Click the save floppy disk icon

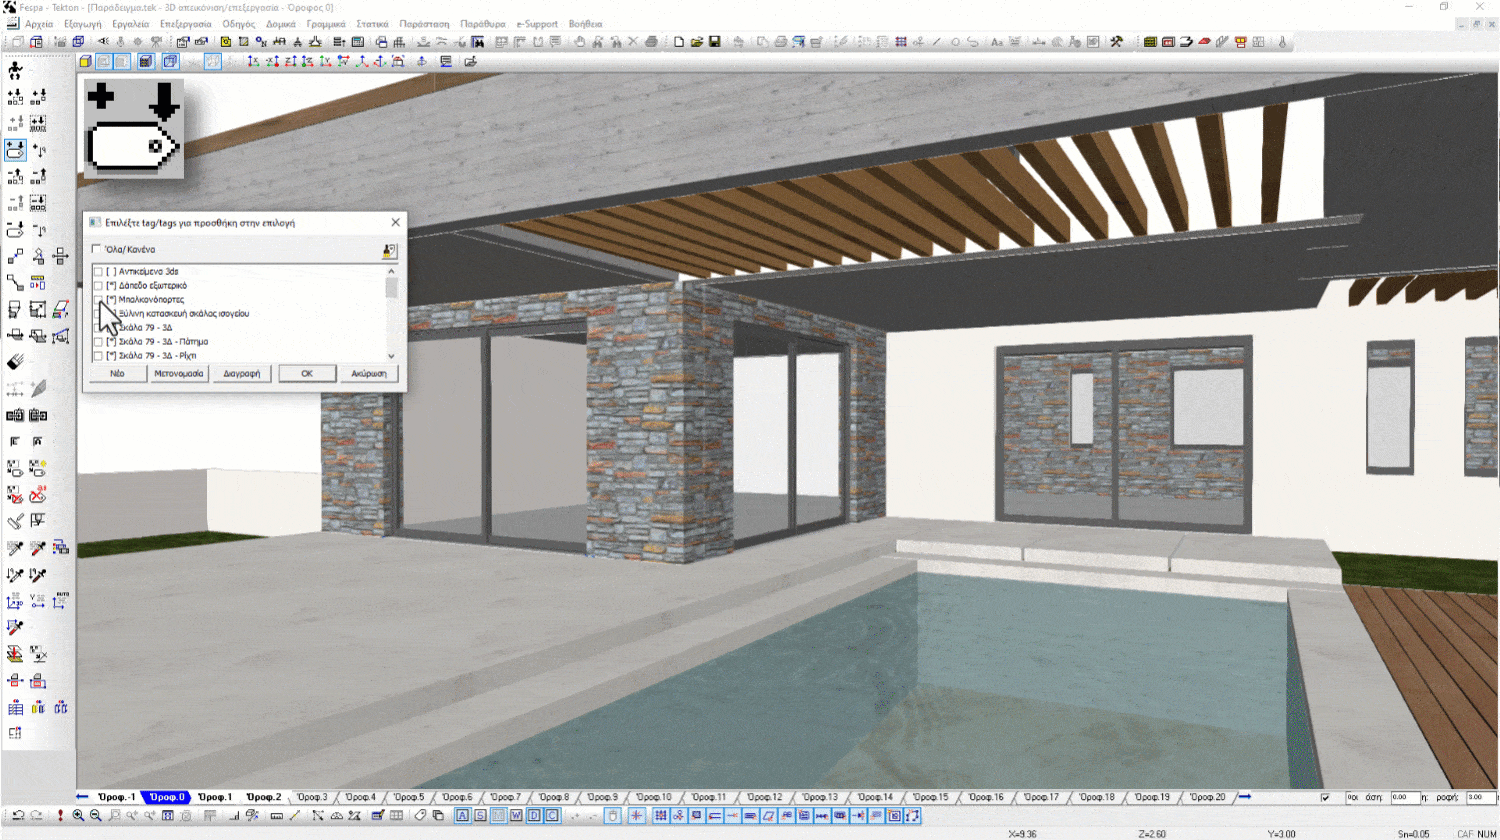[x=714, y=42]
